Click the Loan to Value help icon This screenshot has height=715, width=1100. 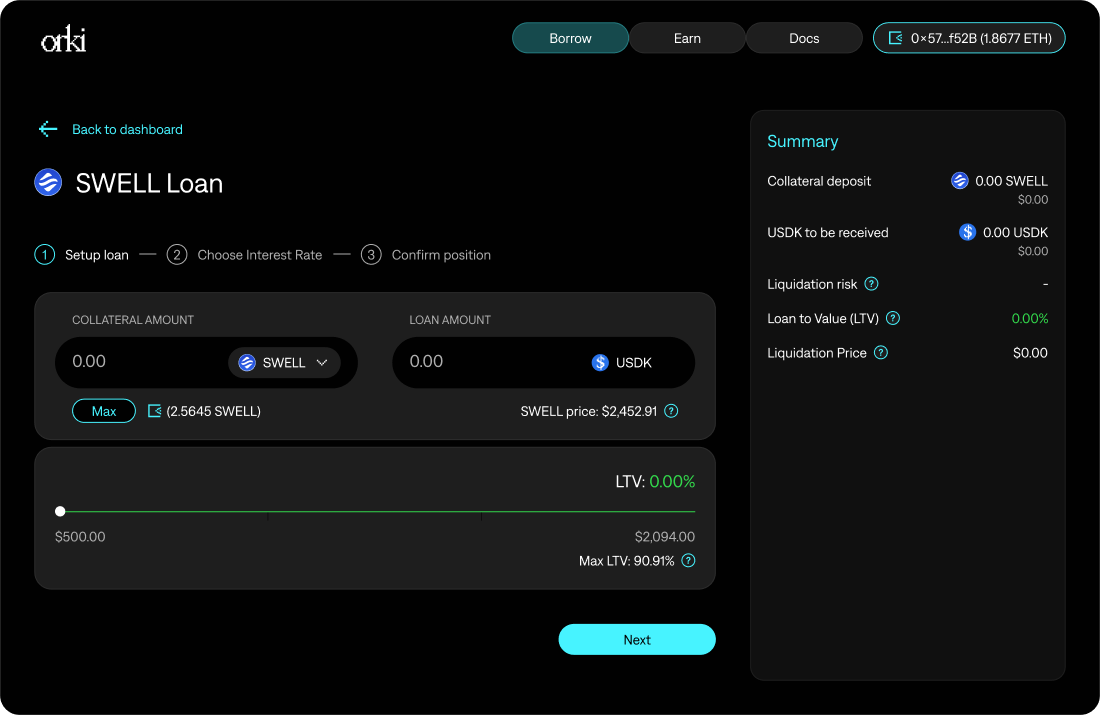tap(893, 318)
